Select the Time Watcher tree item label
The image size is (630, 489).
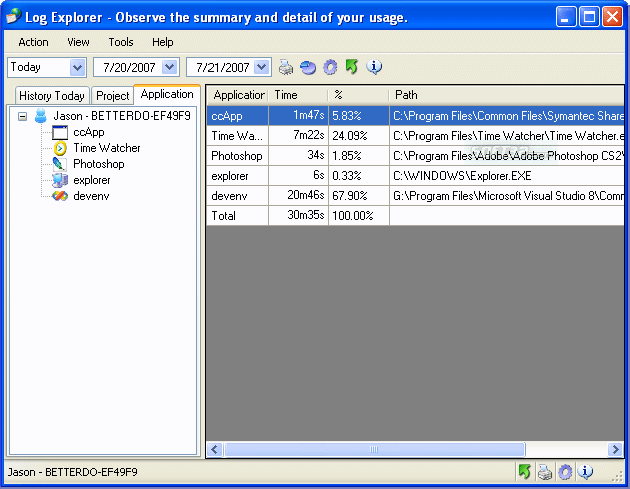click(107, 148)
